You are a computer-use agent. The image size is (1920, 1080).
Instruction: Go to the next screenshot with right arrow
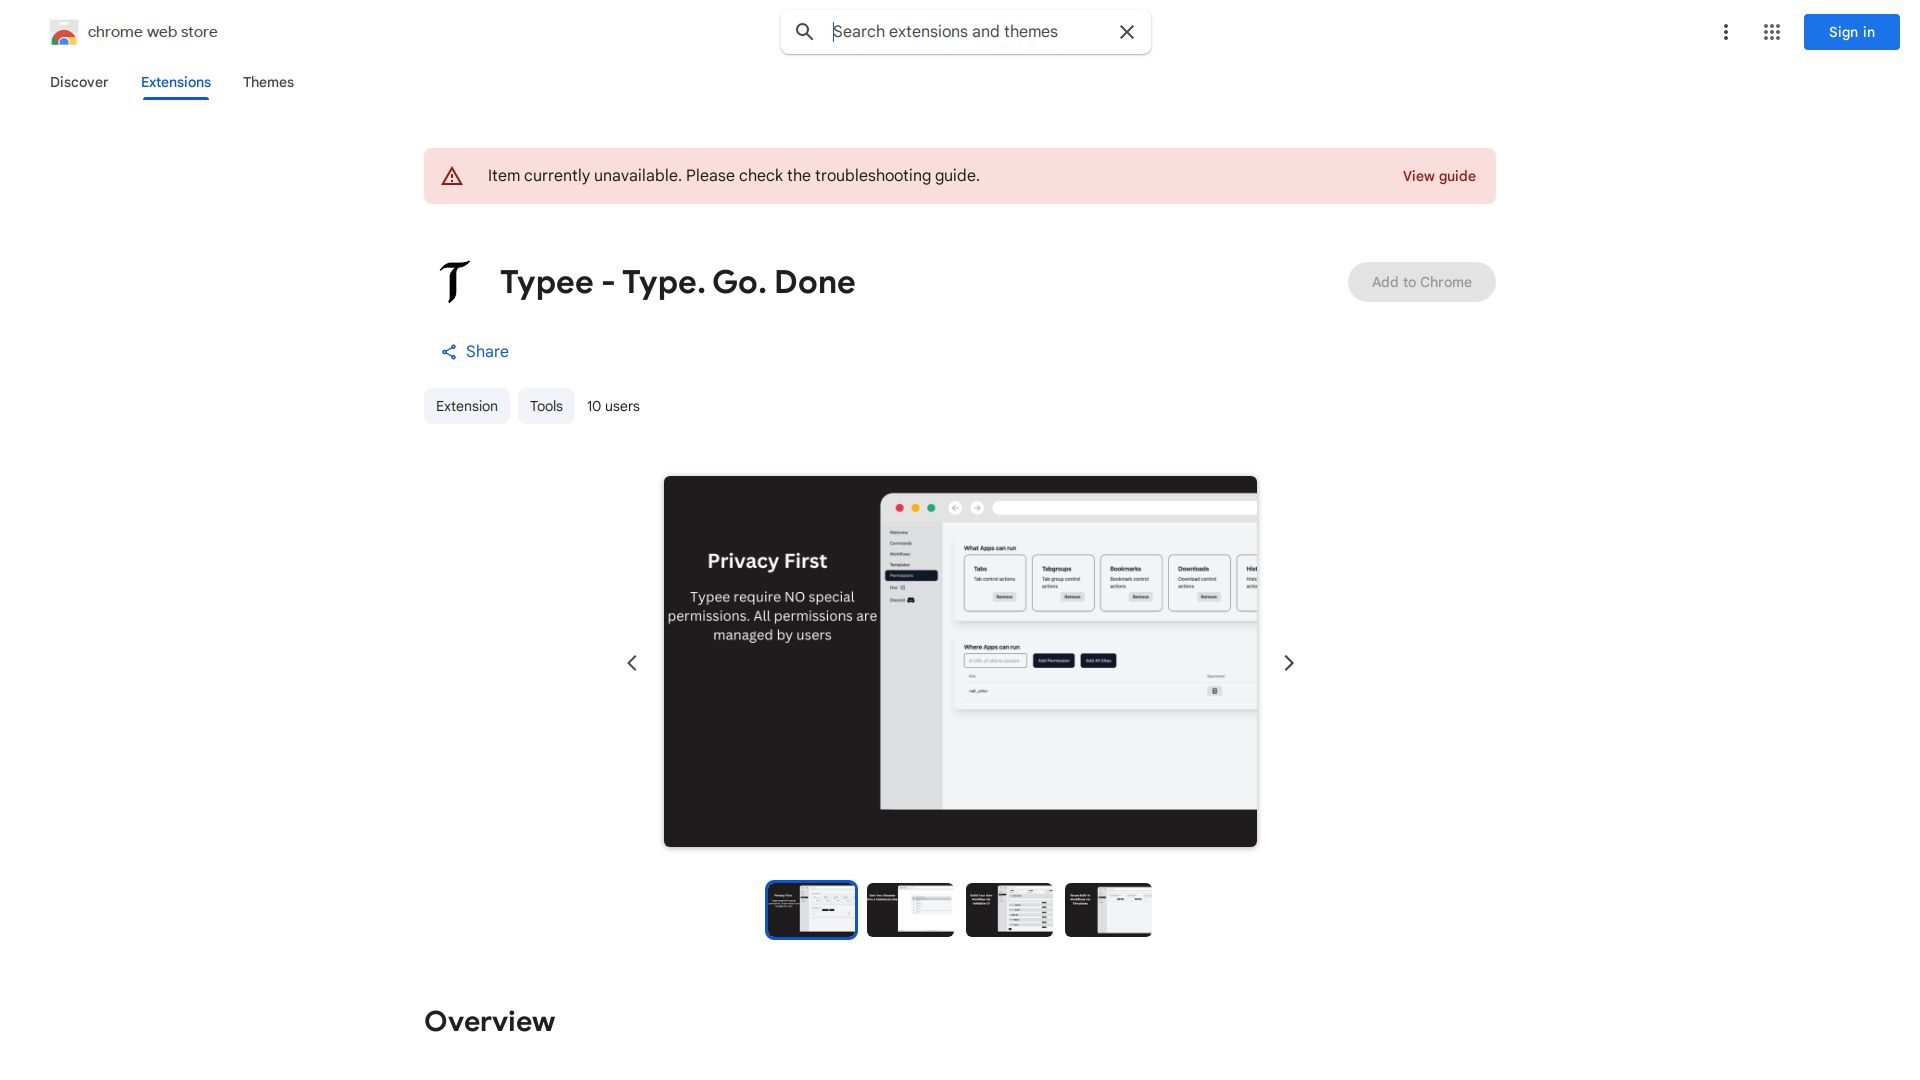1288,662
